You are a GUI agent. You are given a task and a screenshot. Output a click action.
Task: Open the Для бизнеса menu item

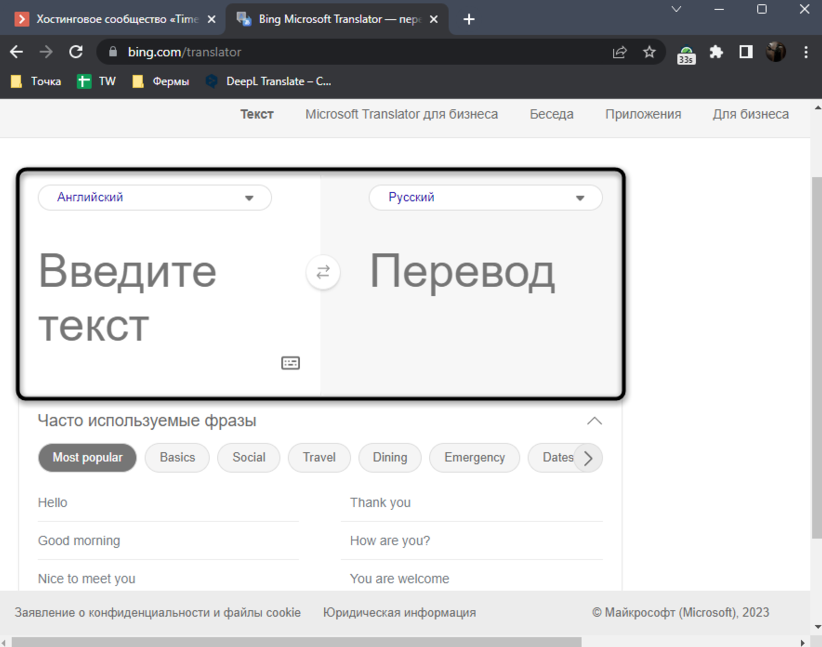751,114
